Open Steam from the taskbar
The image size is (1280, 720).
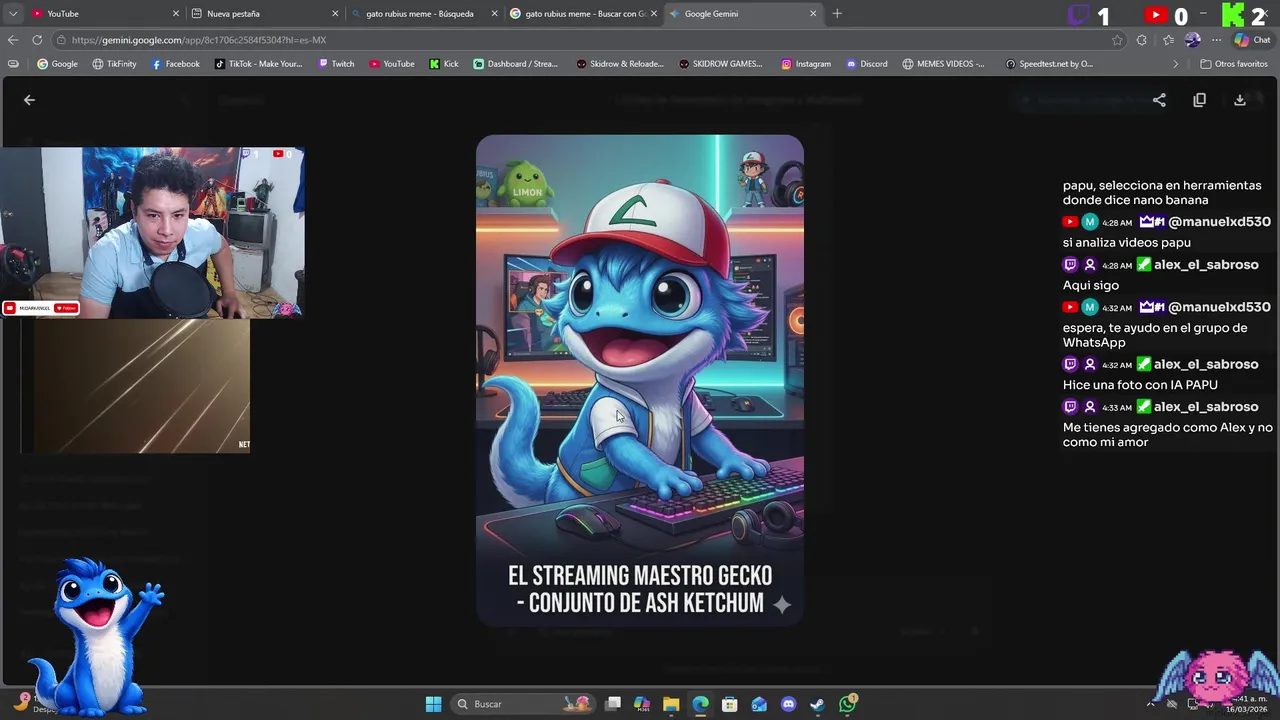[817, 704]
